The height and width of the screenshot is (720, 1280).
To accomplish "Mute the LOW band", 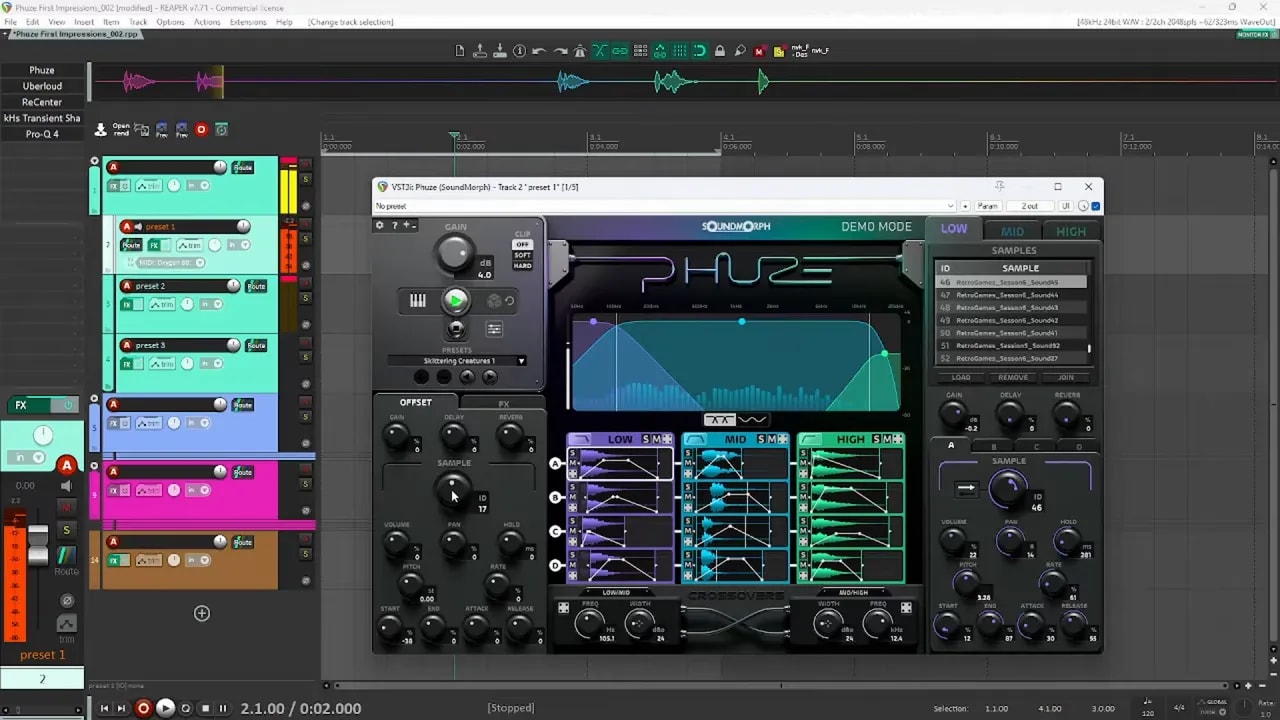I will tap(656, 439).
